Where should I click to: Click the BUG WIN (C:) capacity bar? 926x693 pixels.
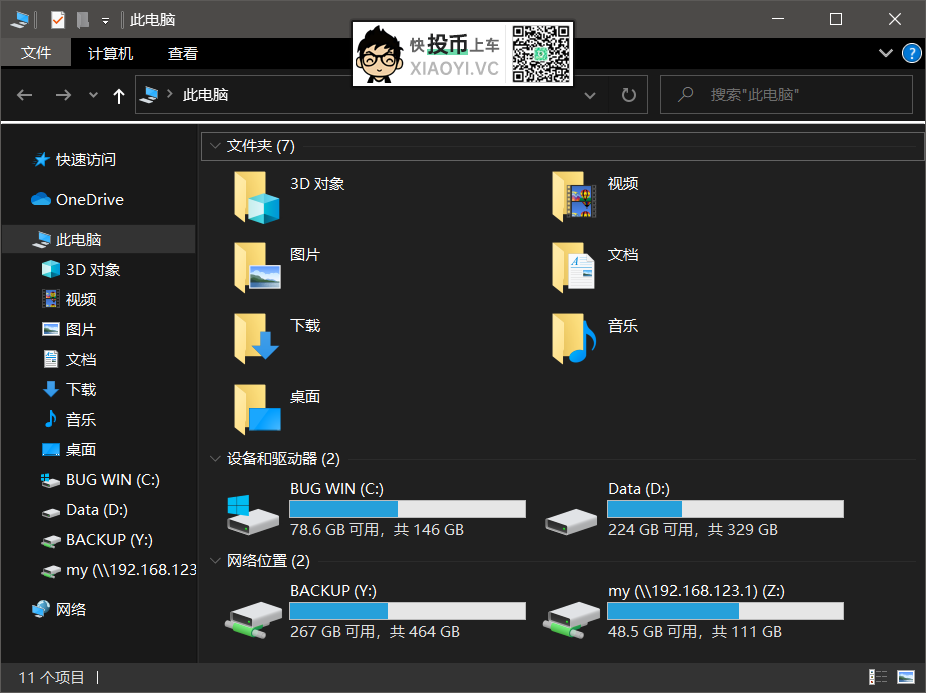click(x=406, y=509)
